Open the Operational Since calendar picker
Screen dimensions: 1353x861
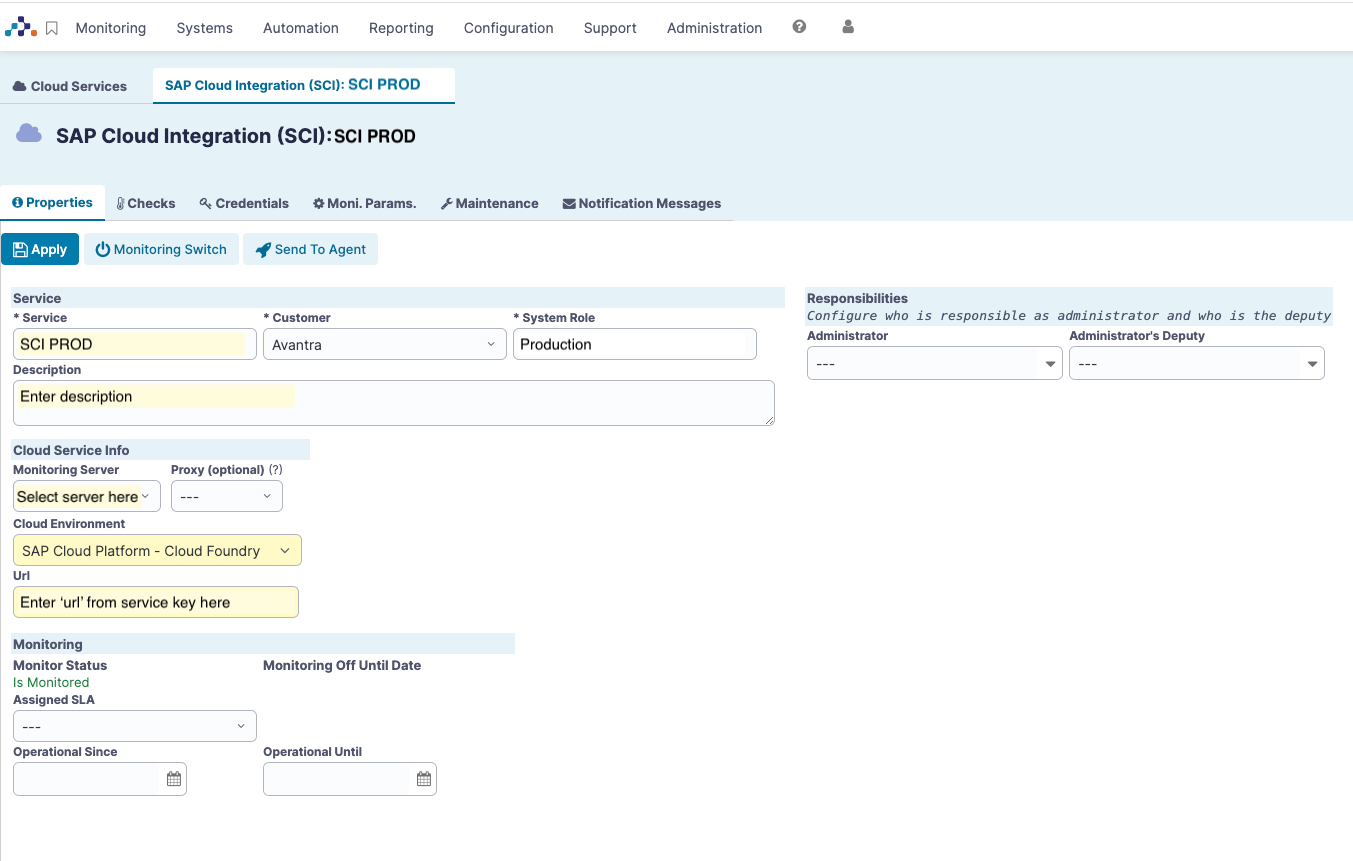coord(175,778)
